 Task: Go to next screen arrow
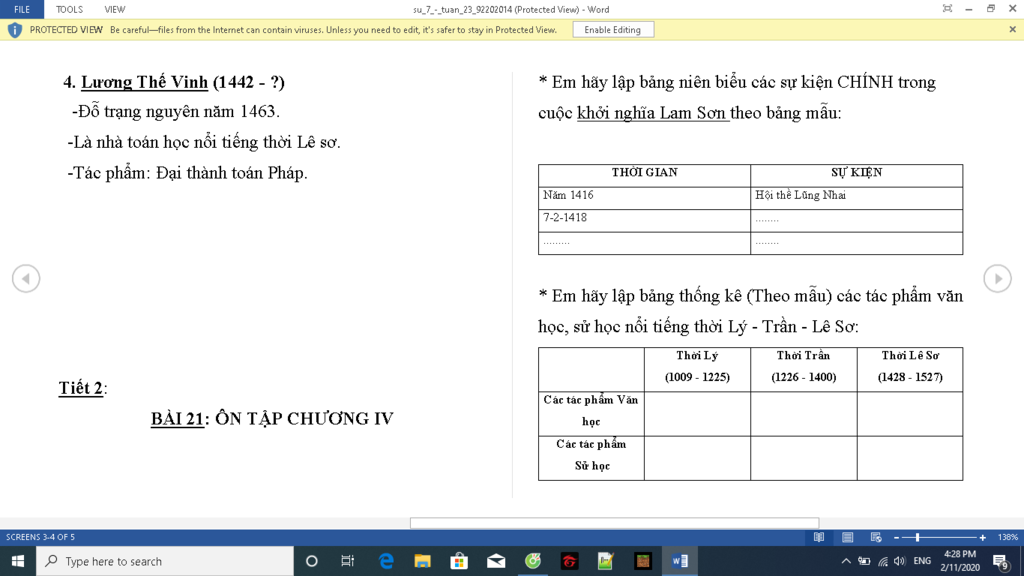tap(997, 279)
